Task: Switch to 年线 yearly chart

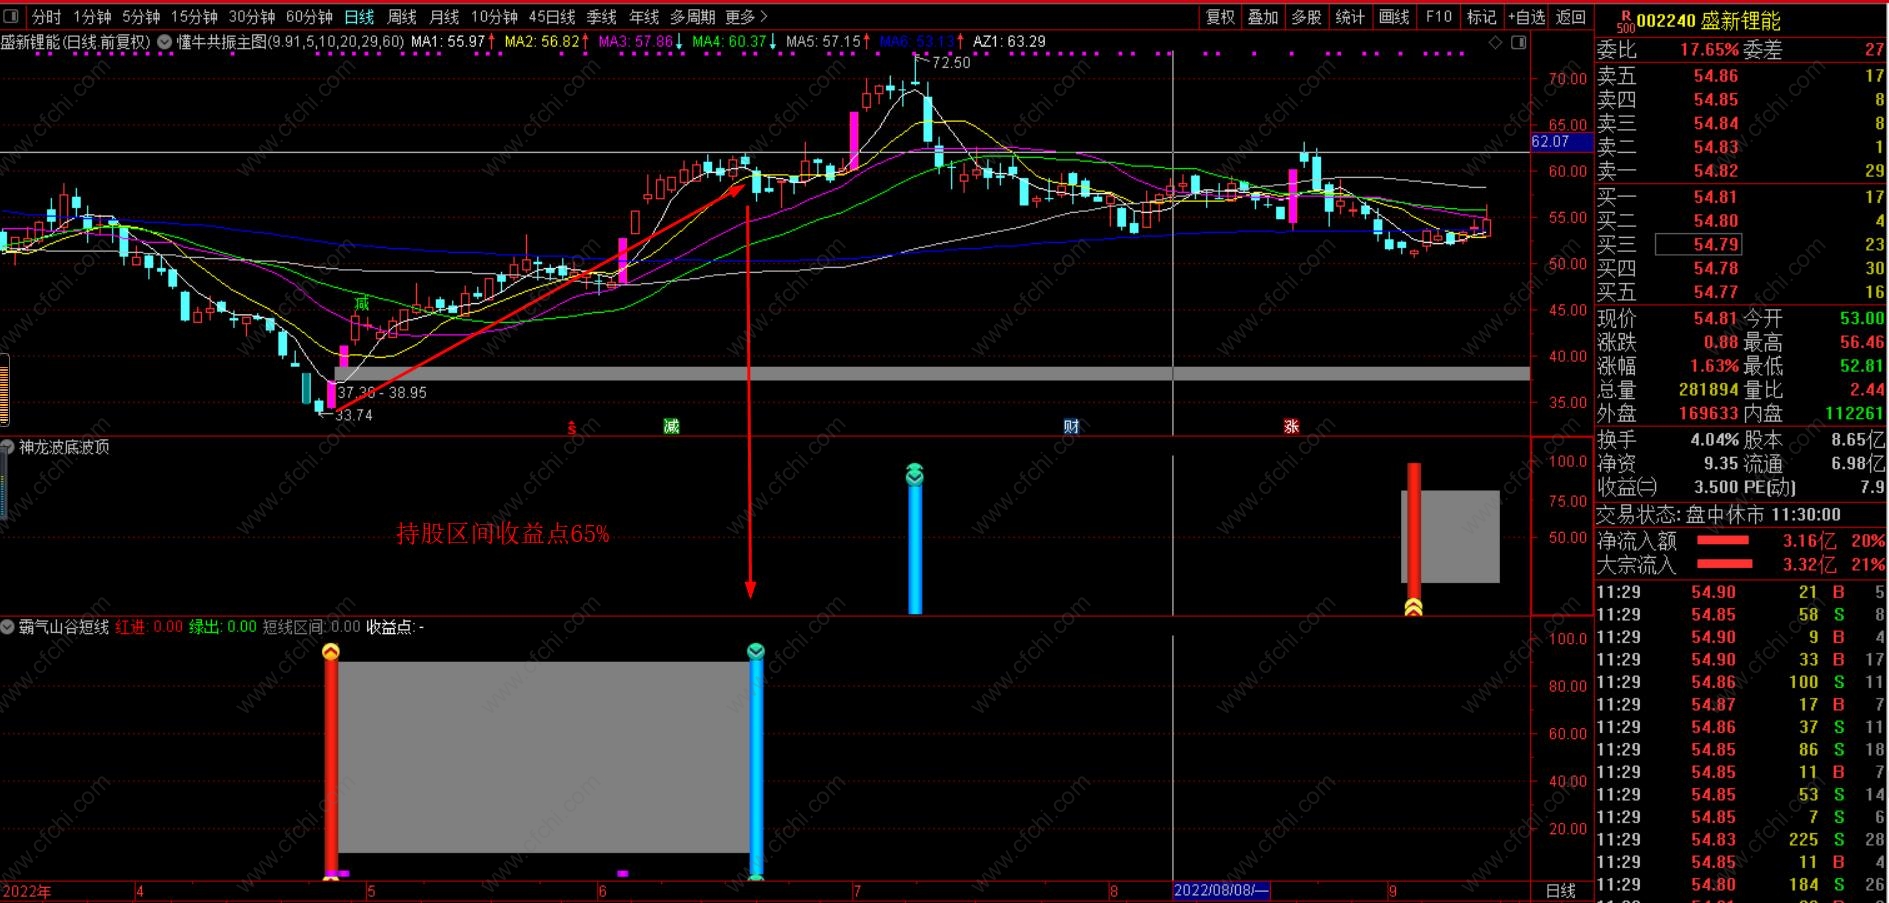Action: coord(644,17)
